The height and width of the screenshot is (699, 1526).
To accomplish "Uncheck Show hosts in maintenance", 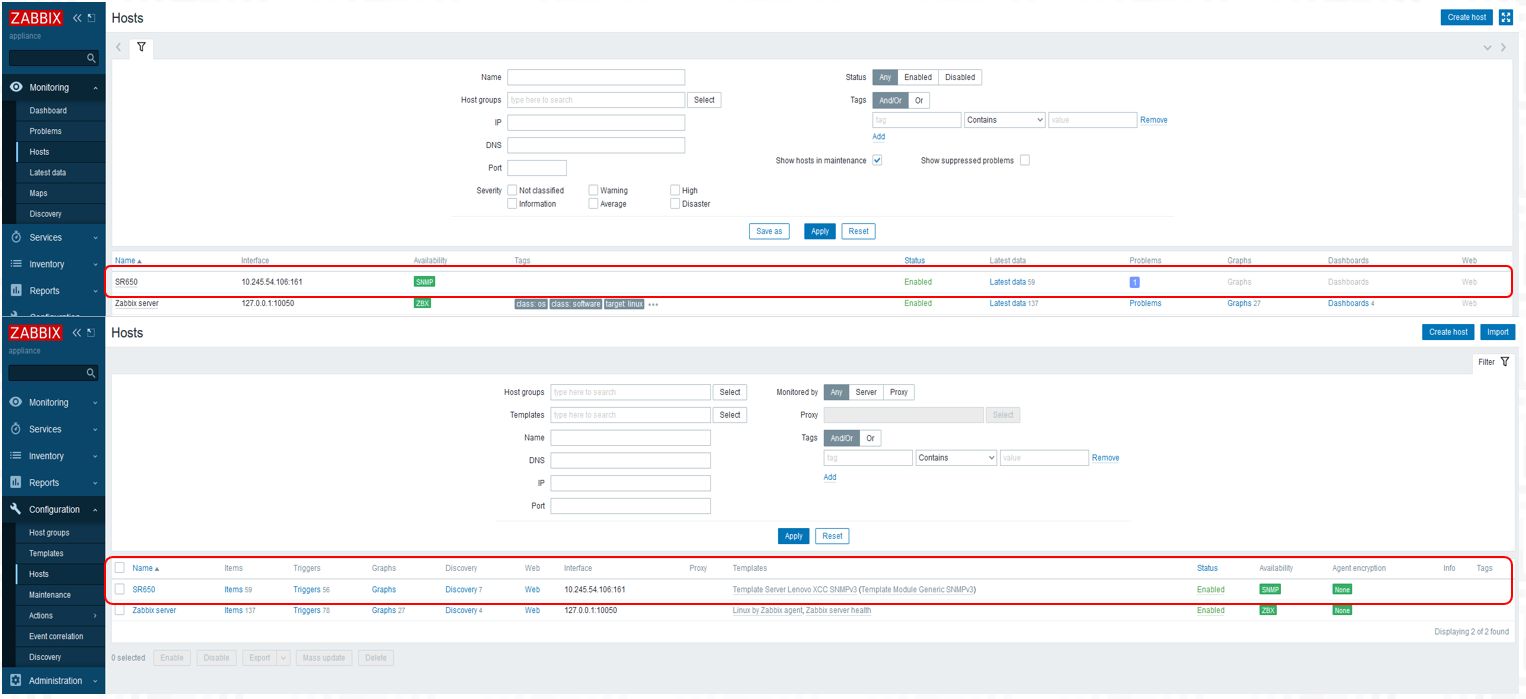I will click(877, 160).
